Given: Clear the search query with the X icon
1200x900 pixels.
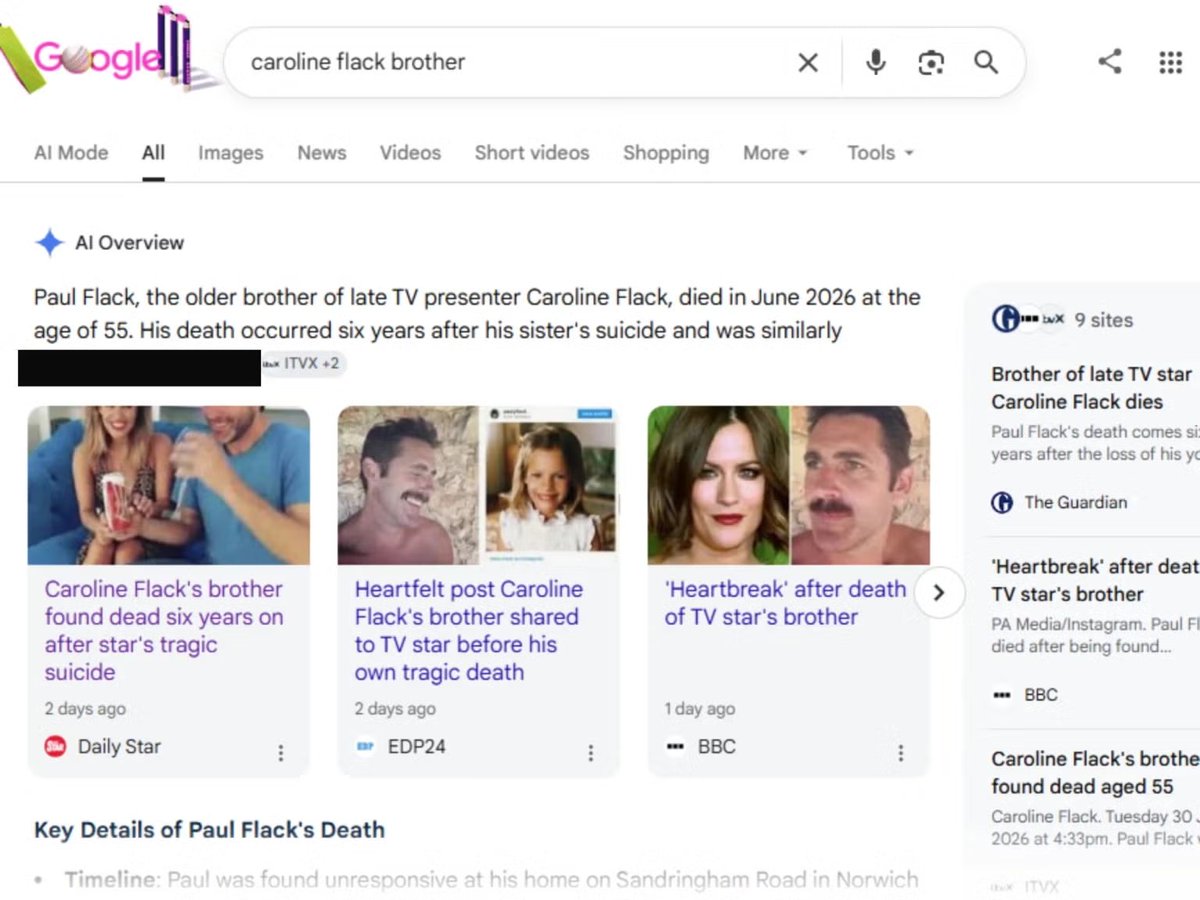Looking at the screenshot, I should [808, 63].
